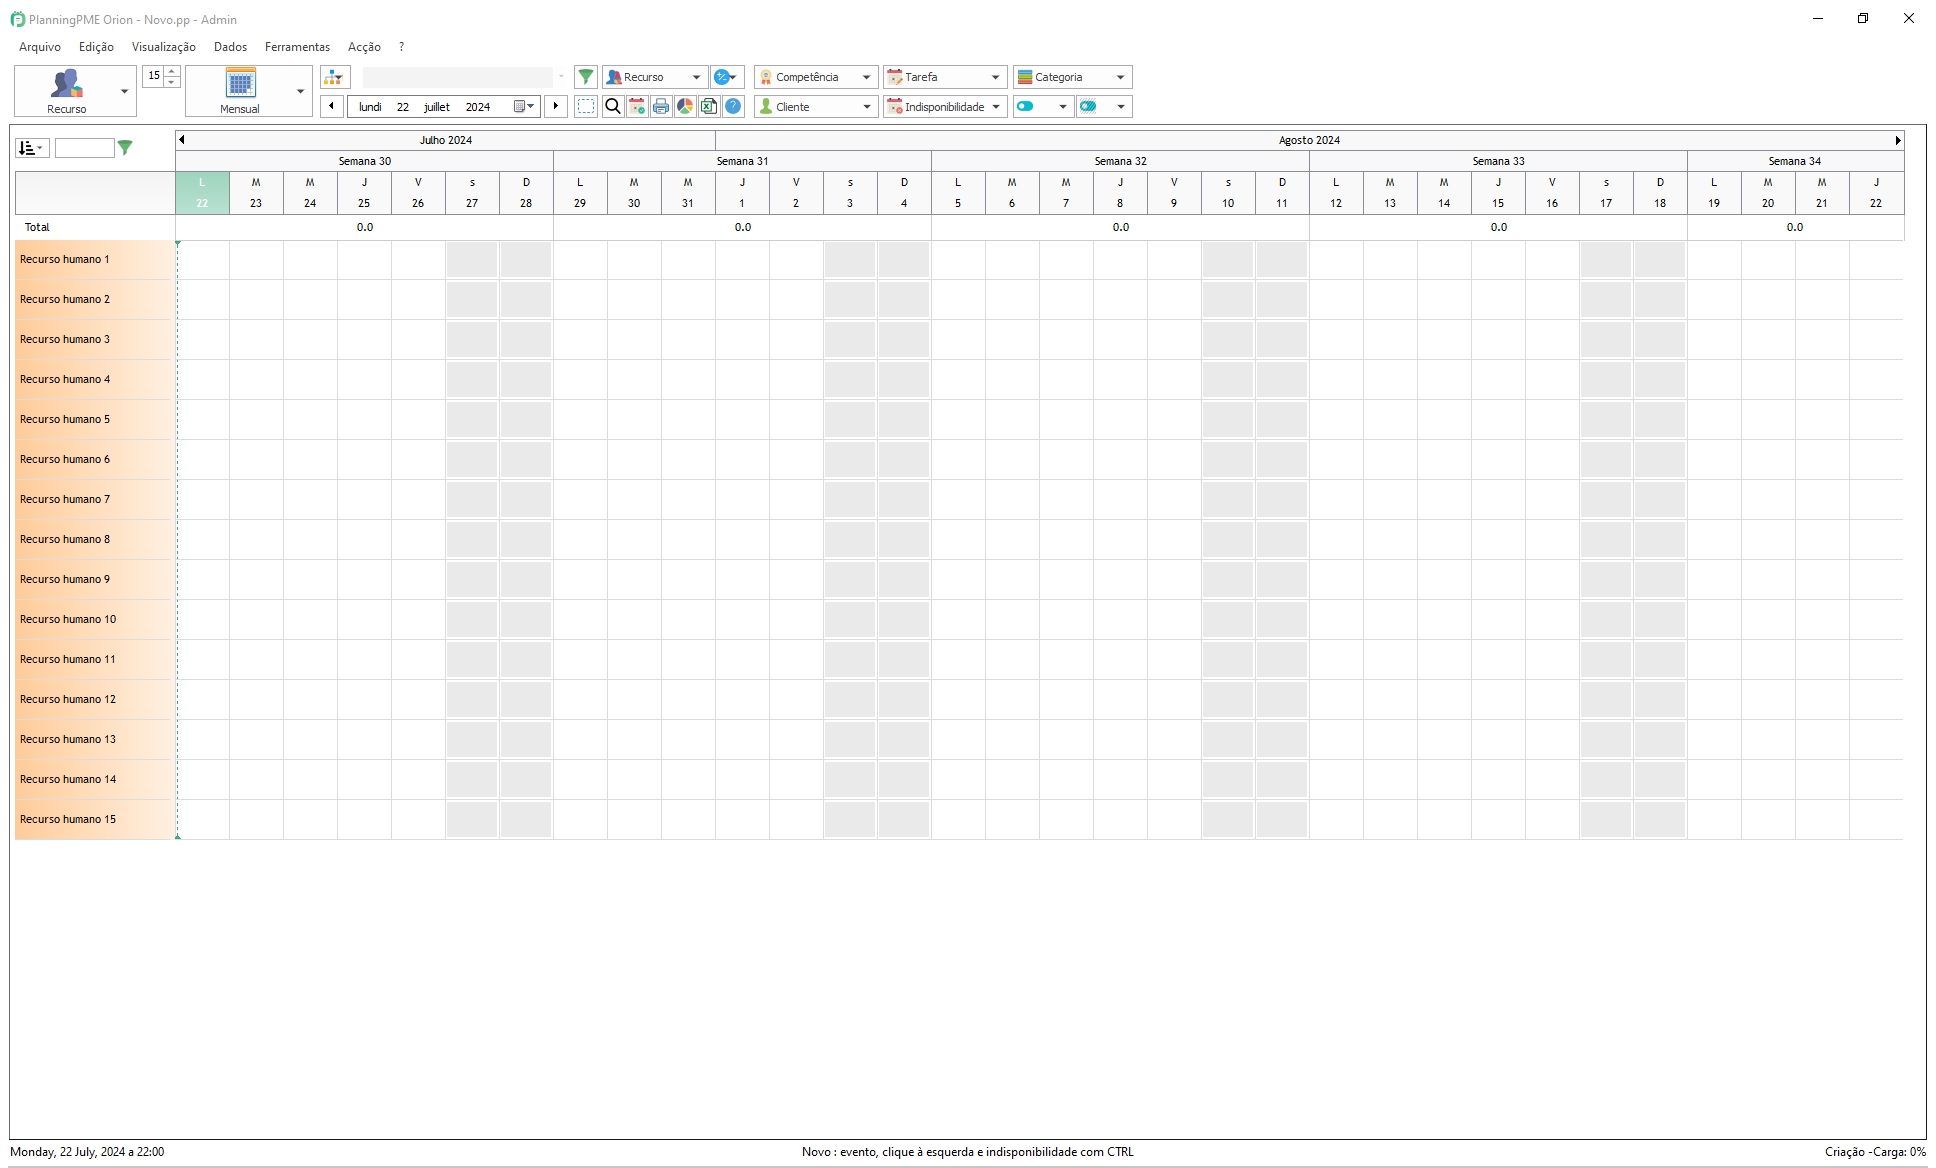
Task: Increase the row count spinner value
Action: 172,71
